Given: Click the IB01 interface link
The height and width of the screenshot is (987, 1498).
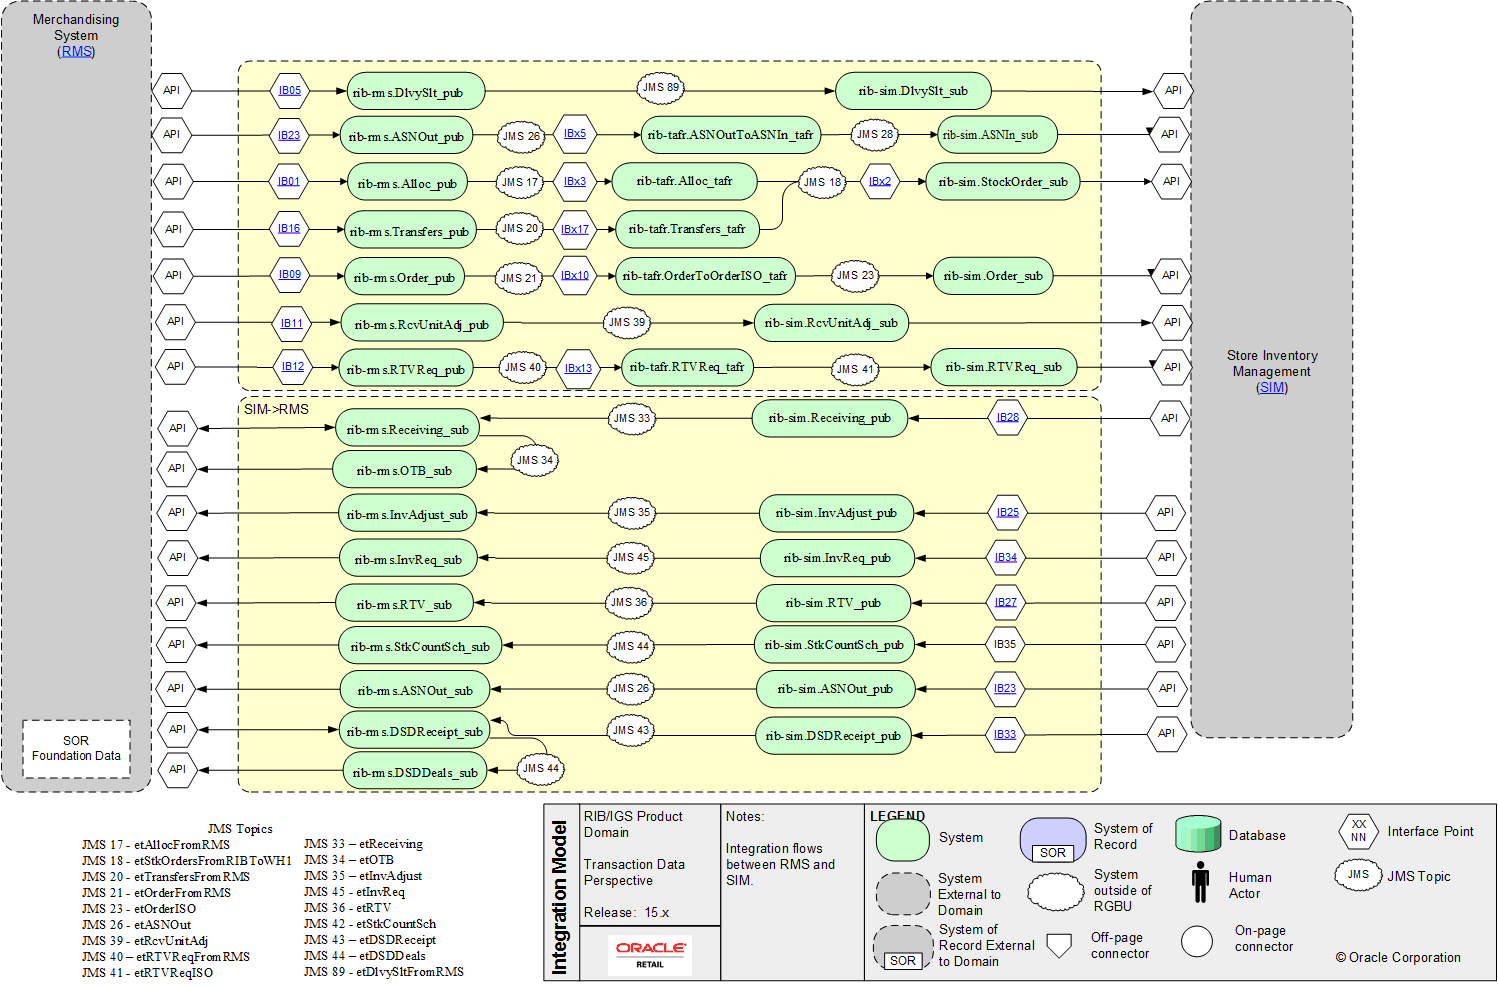Looking at the screenshot, I should pyautogui.click(x=289, y=181).
